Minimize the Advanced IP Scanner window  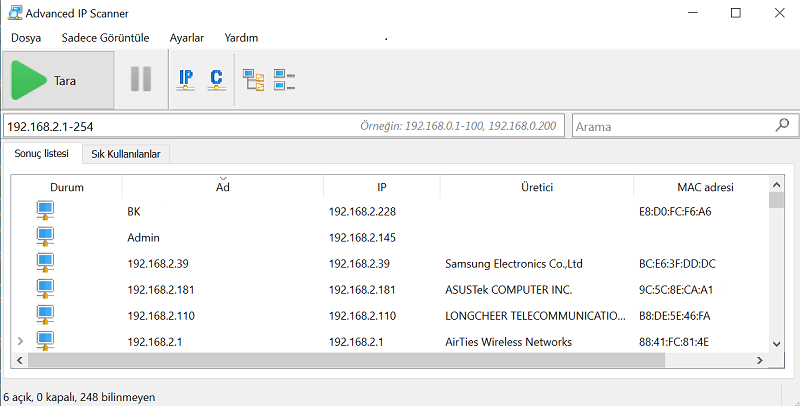692,13
